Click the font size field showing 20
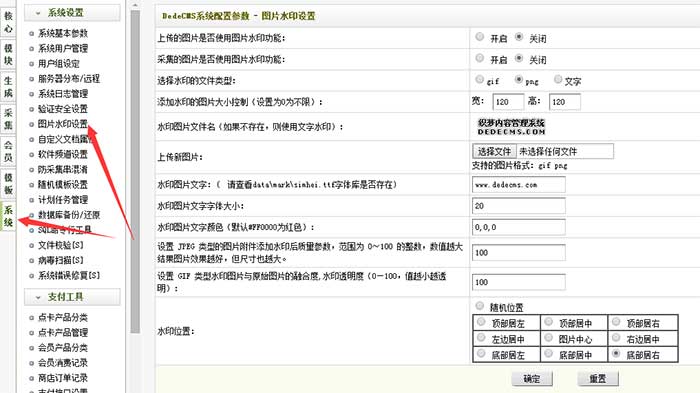This screenshot has height=393, width=700. 519,206
